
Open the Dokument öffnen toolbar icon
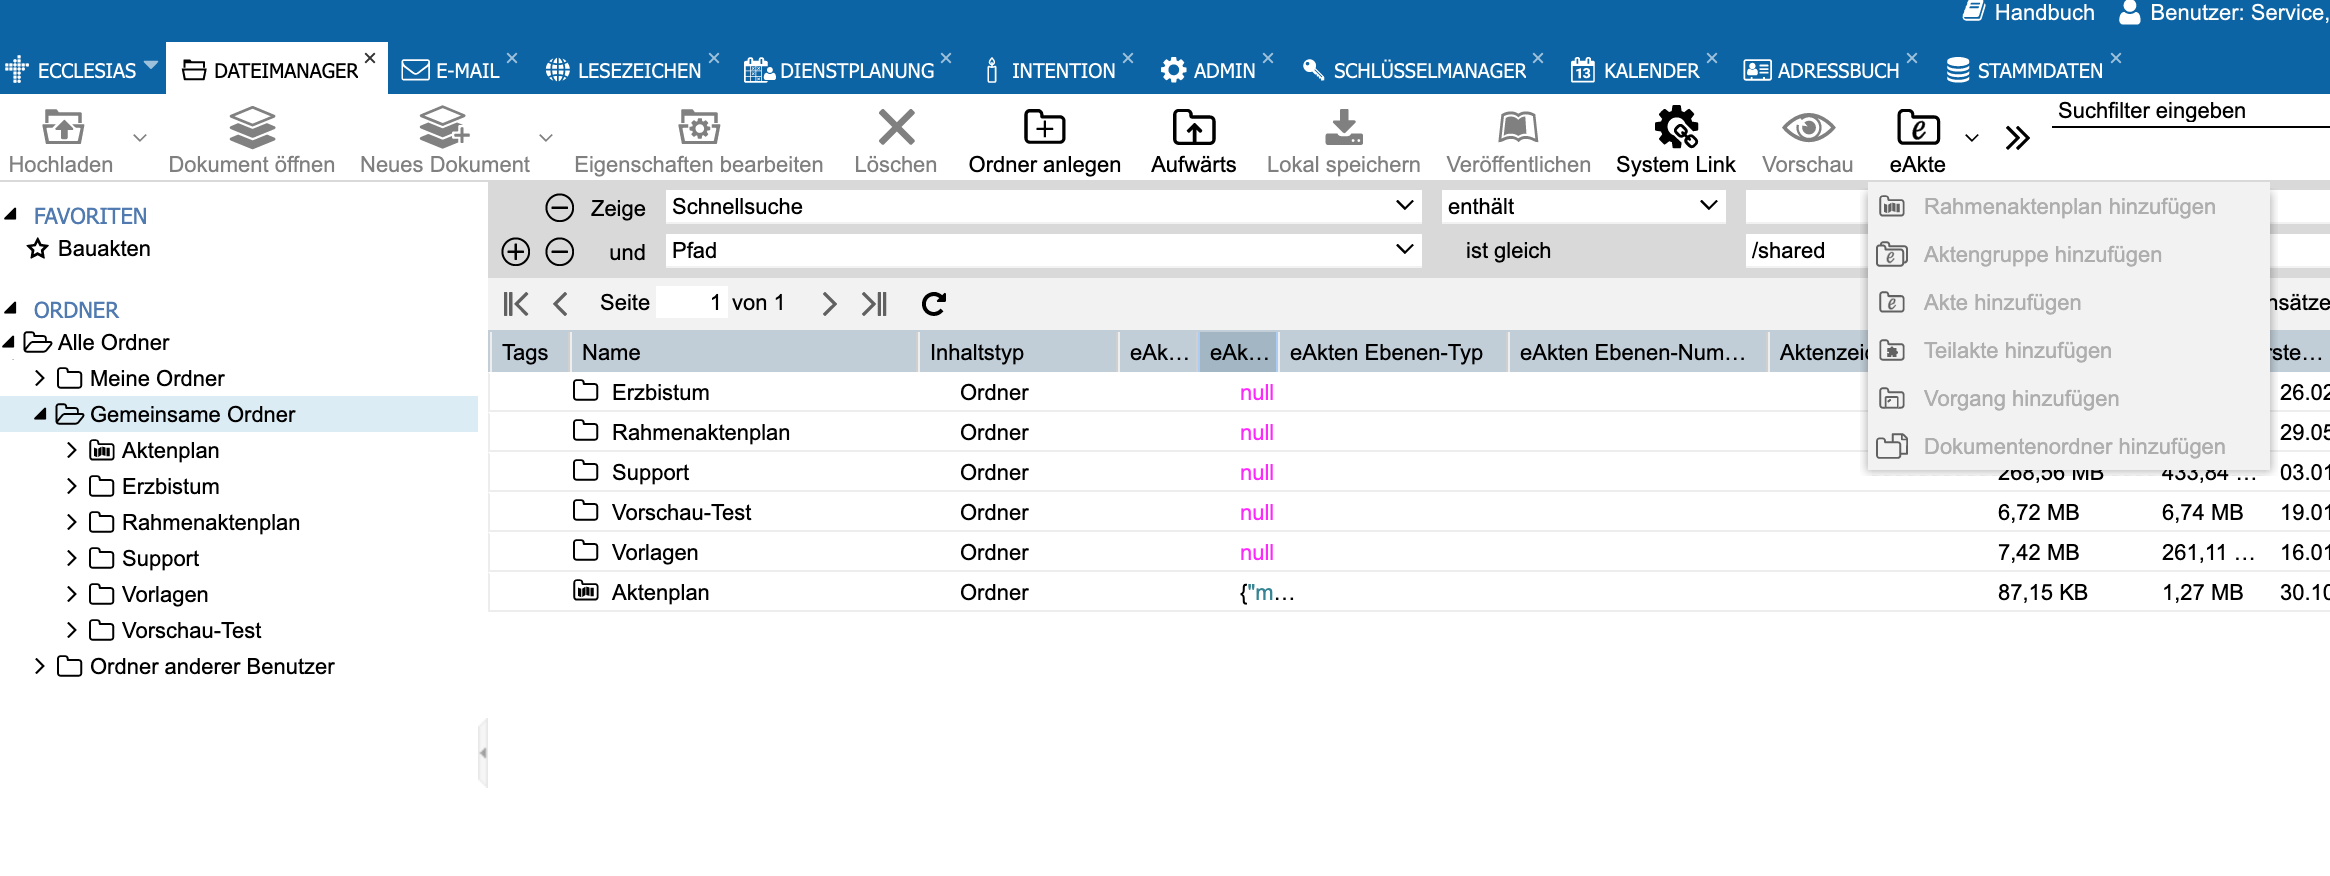click(x=252, y=127)
